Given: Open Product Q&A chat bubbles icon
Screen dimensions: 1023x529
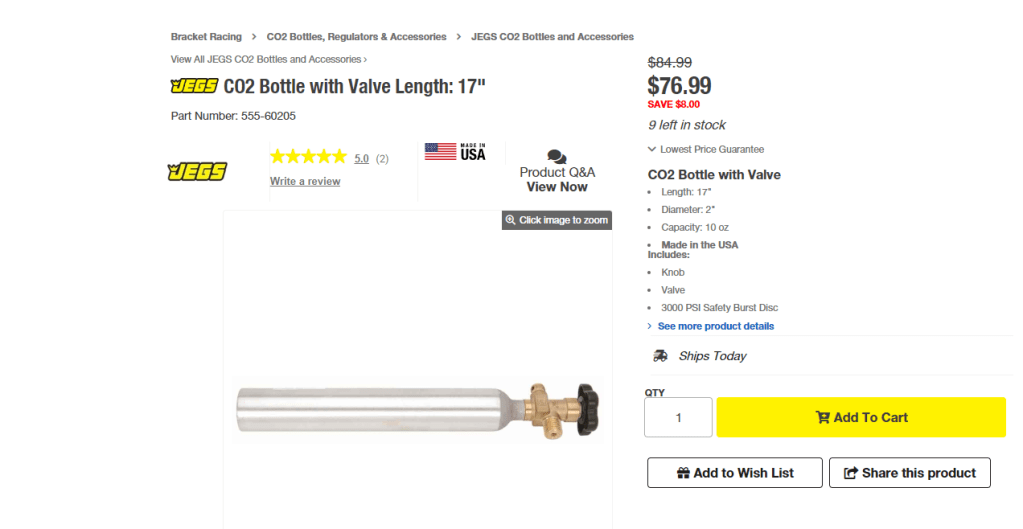Looking at the screenshot, I should pos(557,157).
